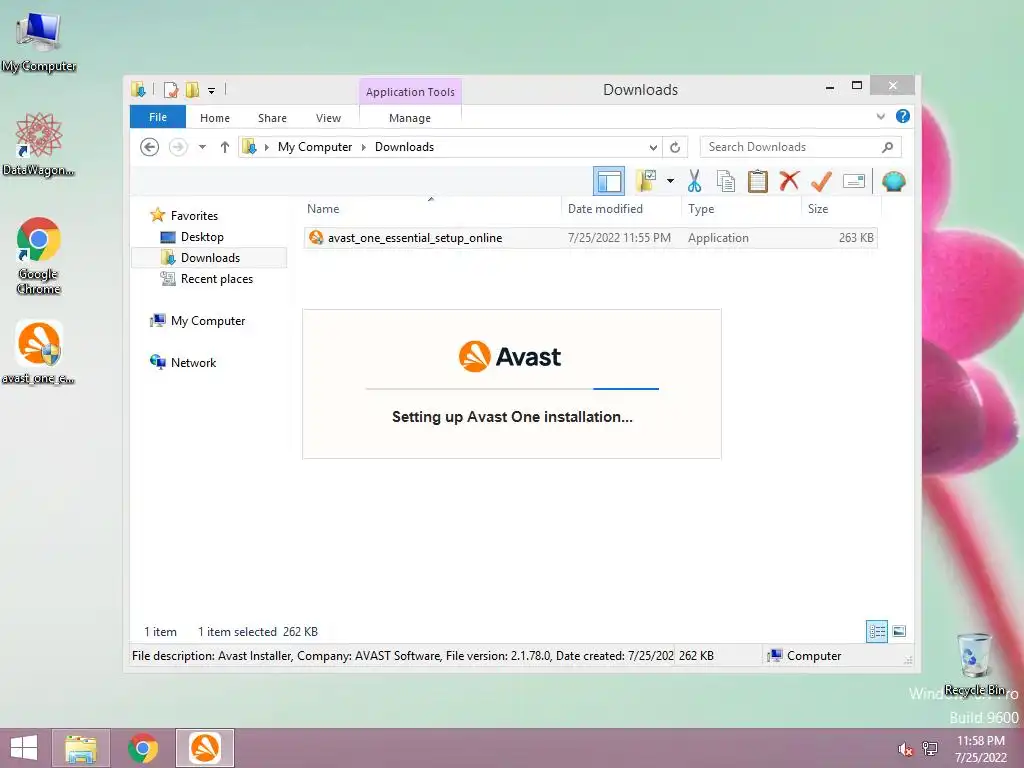Sort by Size column header
The width and height of the screenshot is (1024, 768).
[841, 209]
